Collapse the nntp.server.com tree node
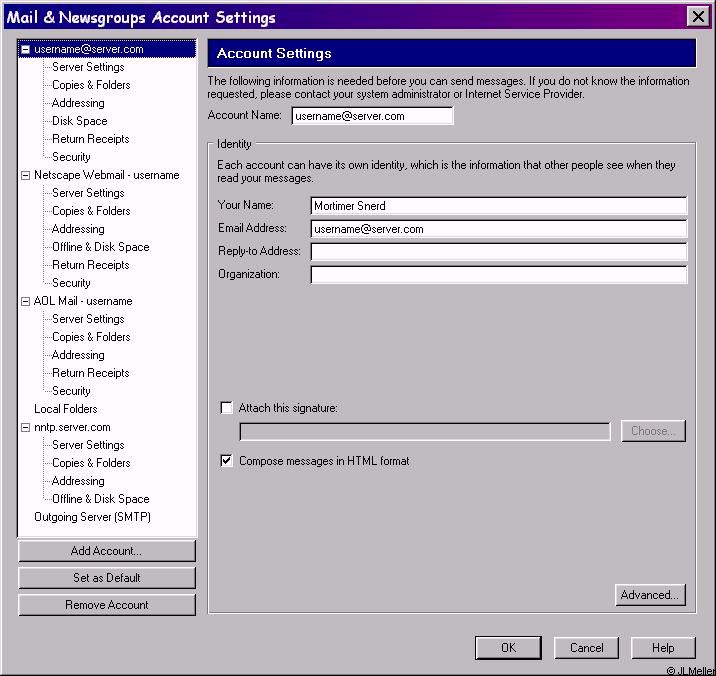The height and width of the screenshot is (676, 716). coord(26,427)
